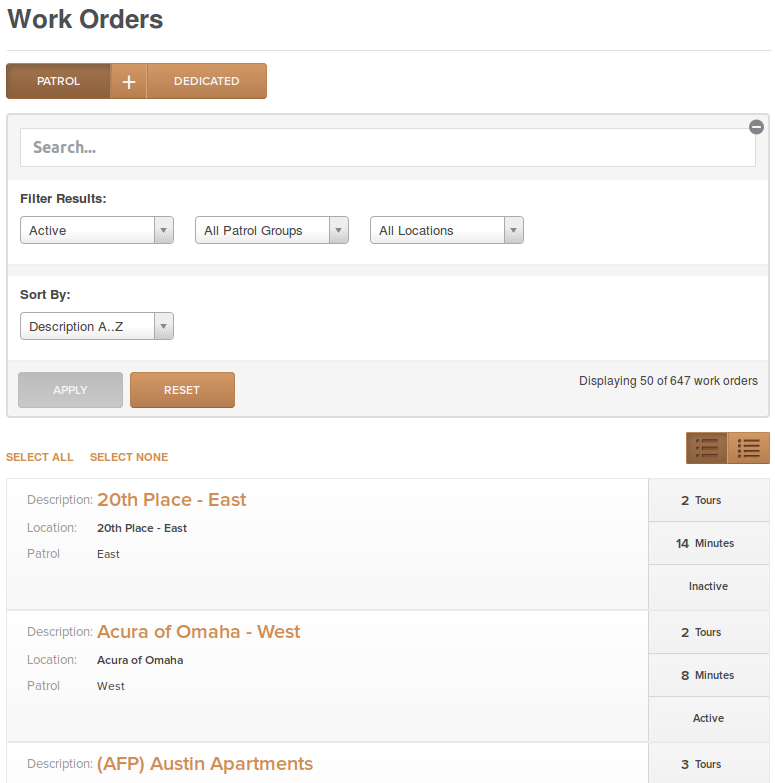The height and width of the screenshot is (783, 775).
Task: Open the DEDICATED tab
Action: (x=207, y=81)
